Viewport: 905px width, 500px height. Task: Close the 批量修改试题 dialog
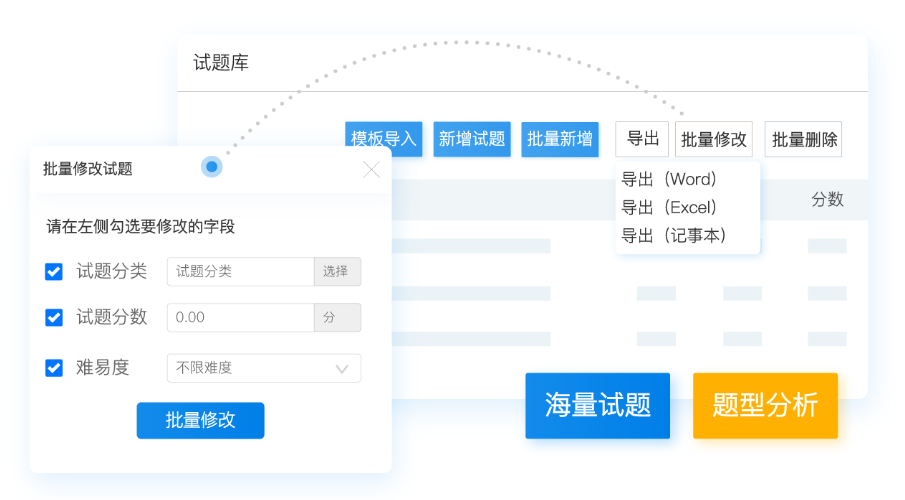pos(371,169)
